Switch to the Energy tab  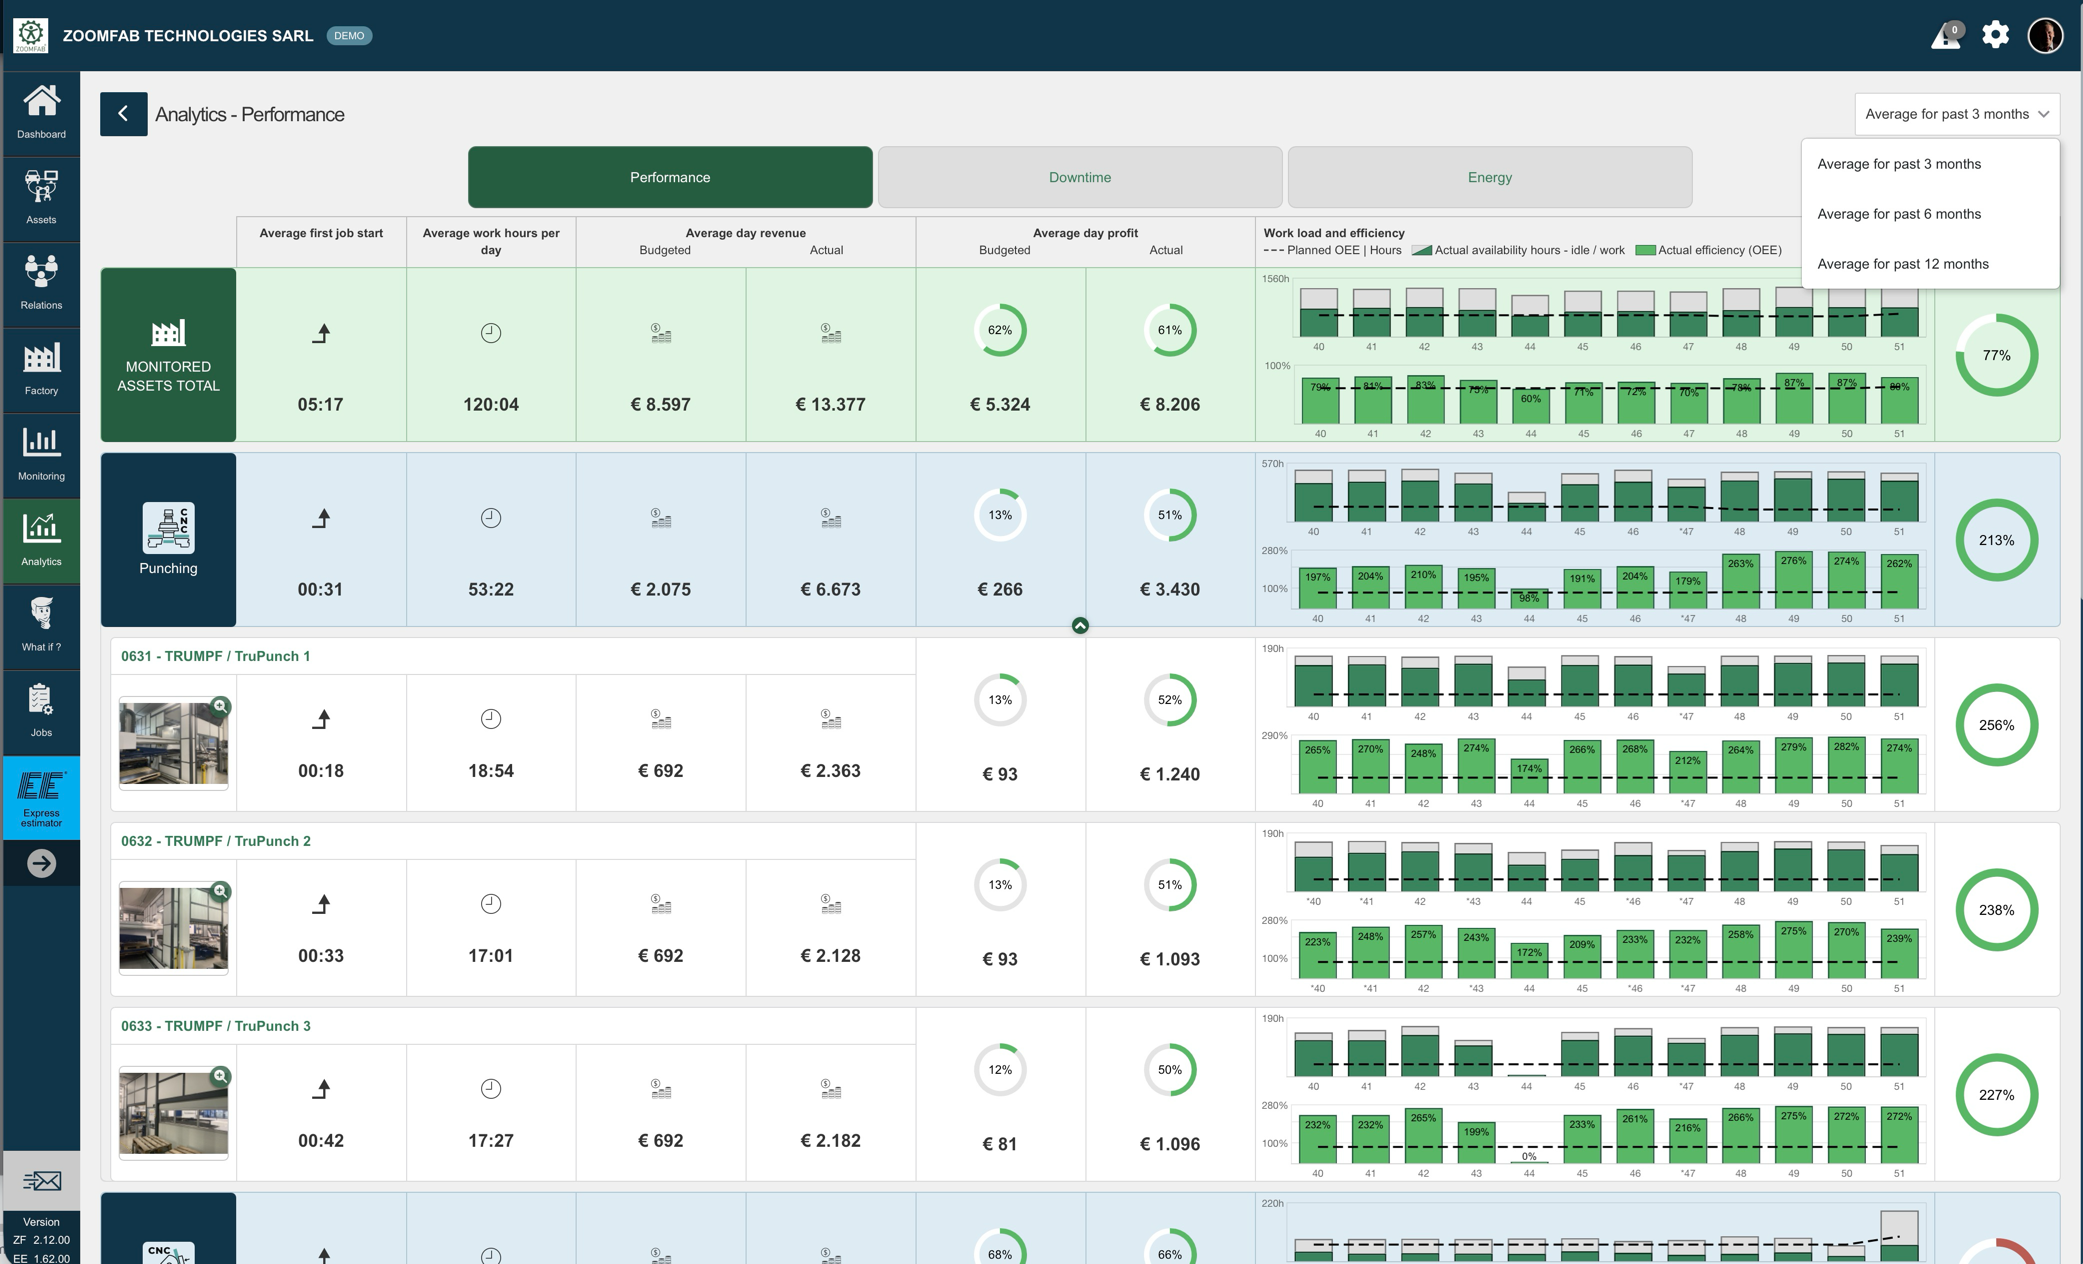[x=1489, y=177]
